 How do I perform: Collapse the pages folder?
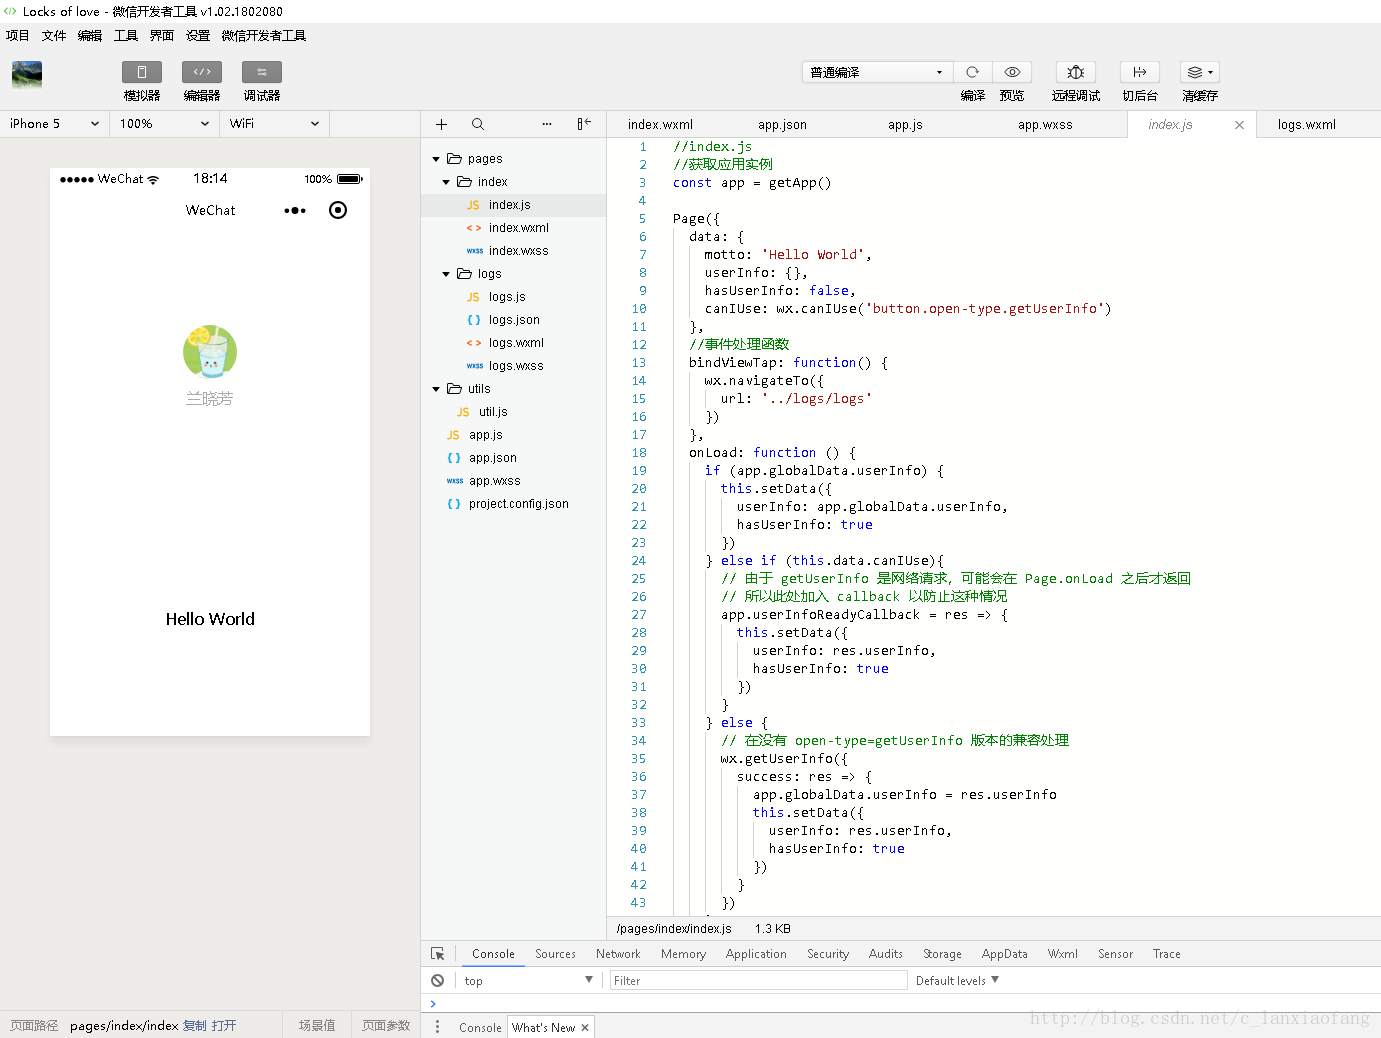(436, 159)
